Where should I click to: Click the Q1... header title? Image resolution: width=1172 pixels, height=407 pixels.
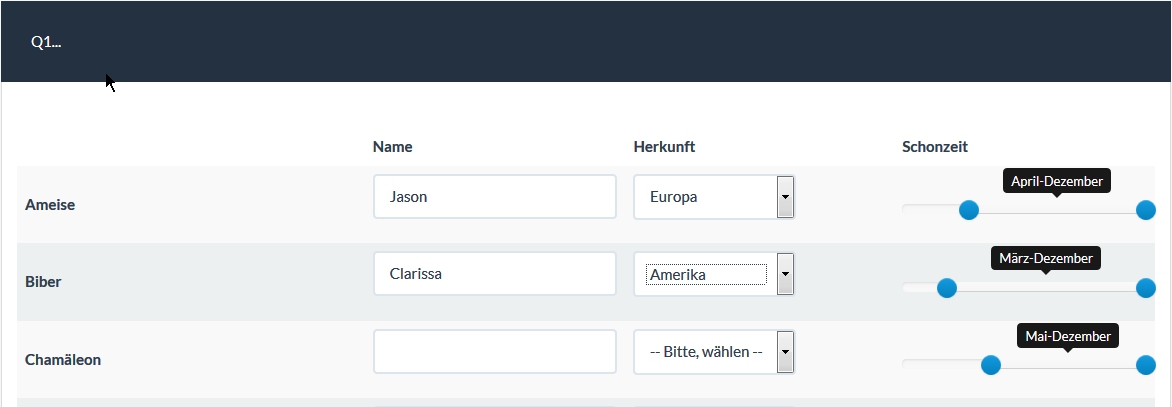(x=46, y=42)
